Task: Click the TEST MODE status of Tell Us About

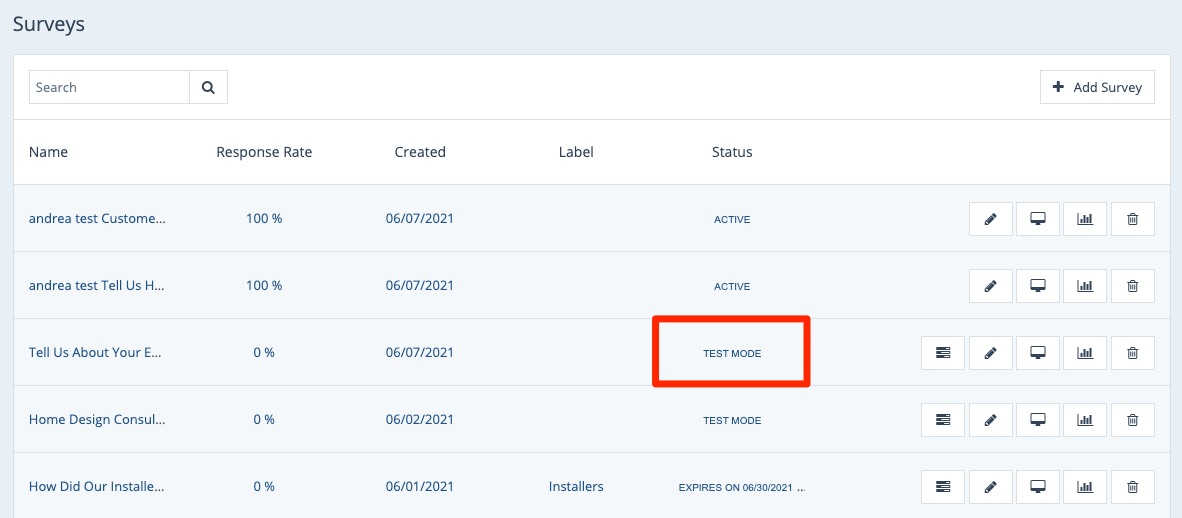Action: tap(732, 353)
